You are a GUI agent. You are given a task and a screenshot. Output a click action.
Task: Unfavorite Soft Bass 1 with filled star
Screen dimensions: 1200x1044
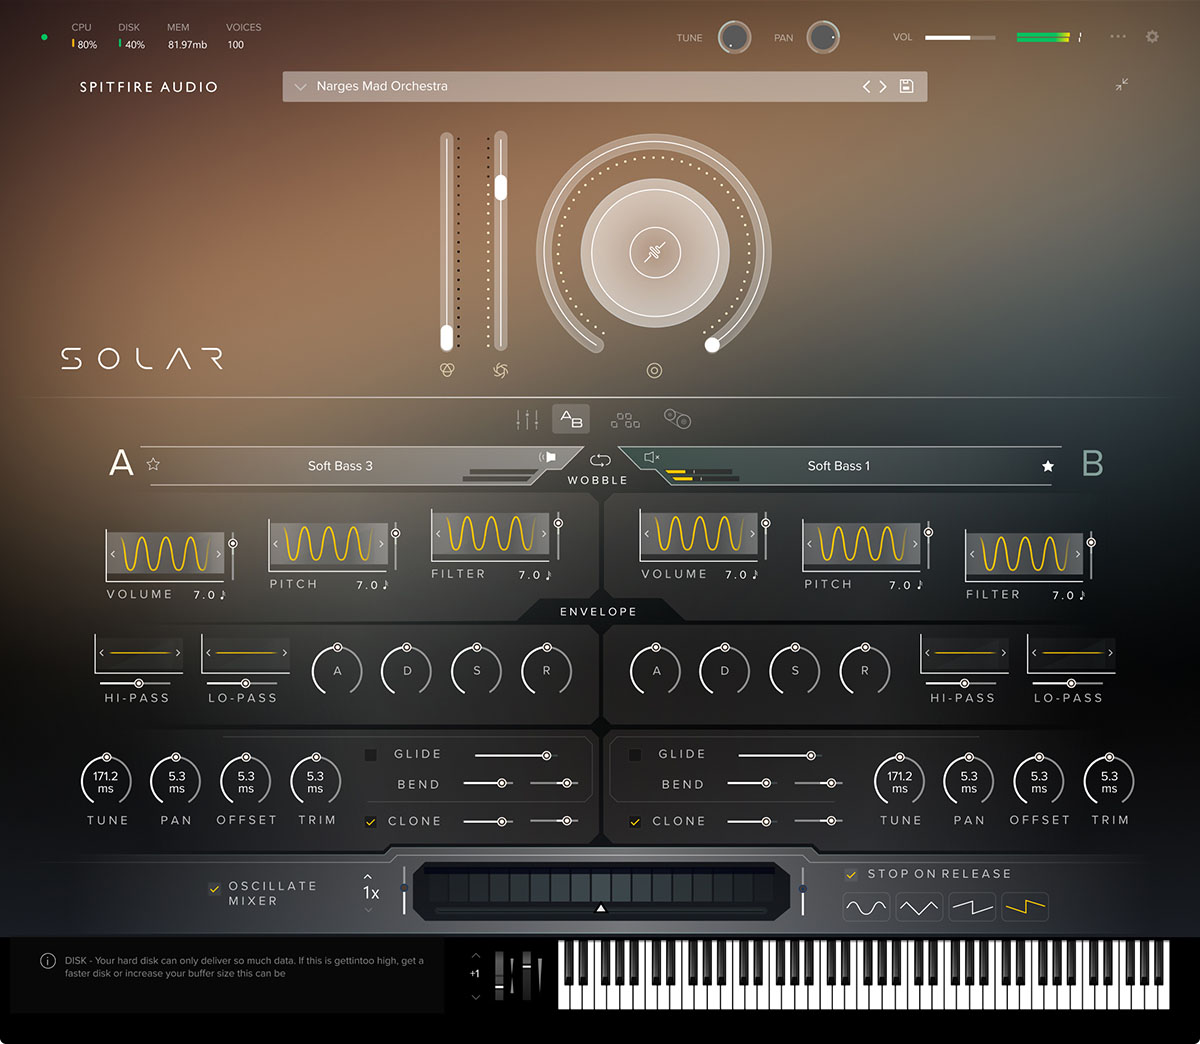click(1048, 466)
